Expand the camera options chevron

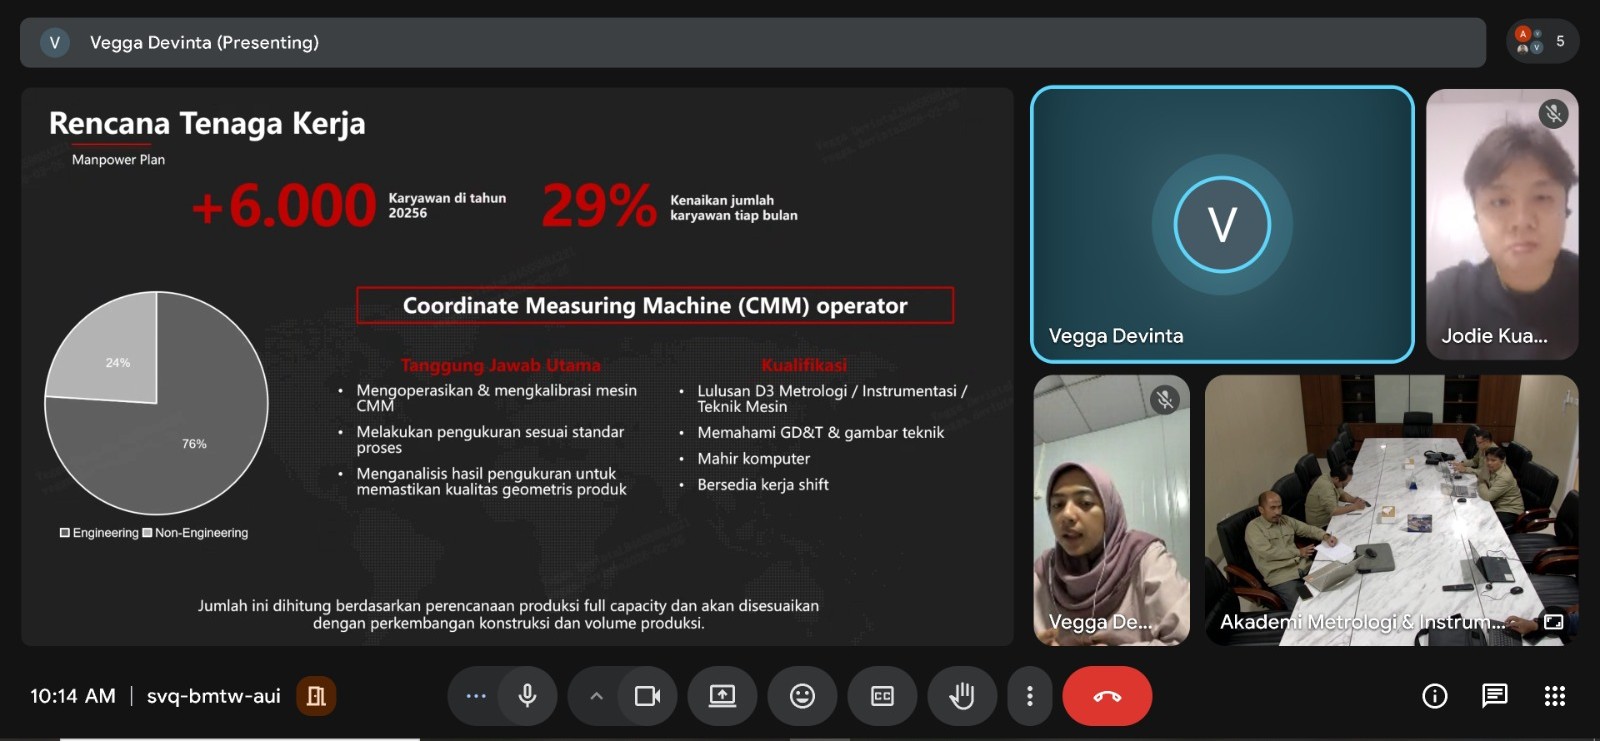tap(596, 696)
